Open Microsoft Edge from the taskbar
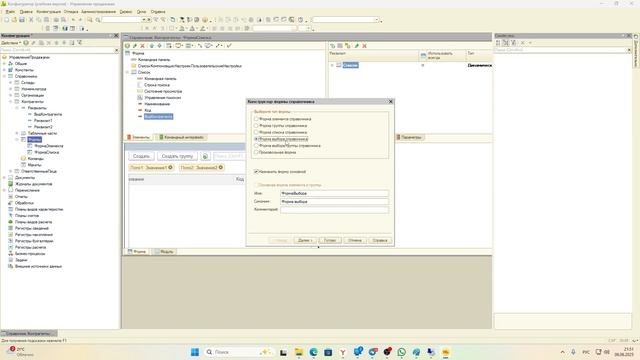The image size is (640, 360). [x=313, y=352]
